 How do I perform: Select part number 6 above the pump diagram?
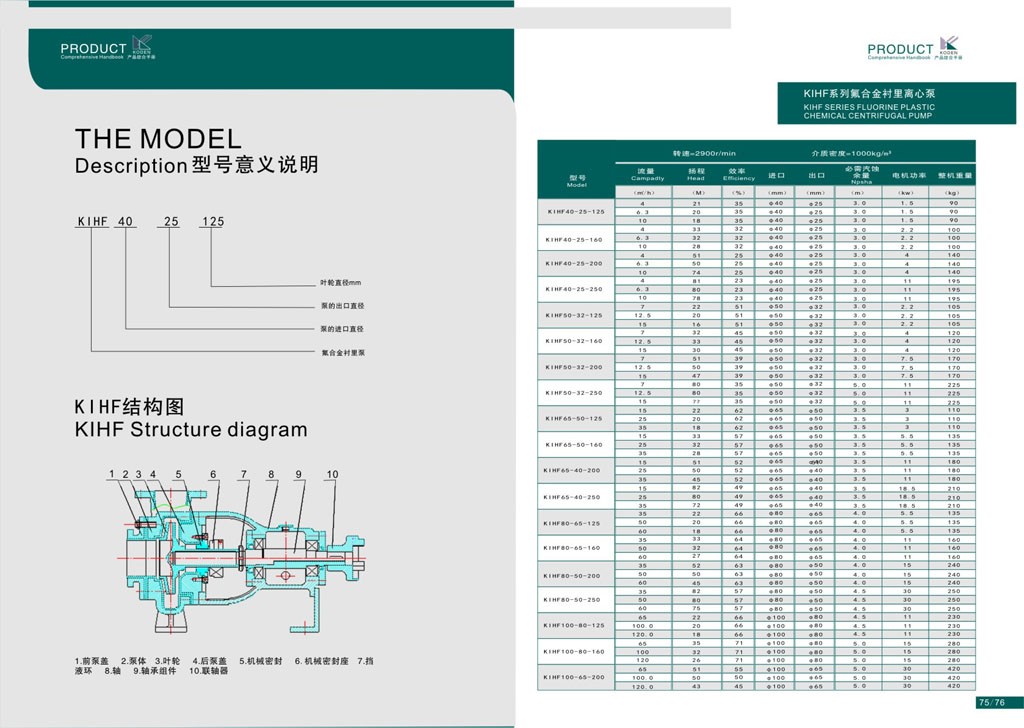click(213, 474)
